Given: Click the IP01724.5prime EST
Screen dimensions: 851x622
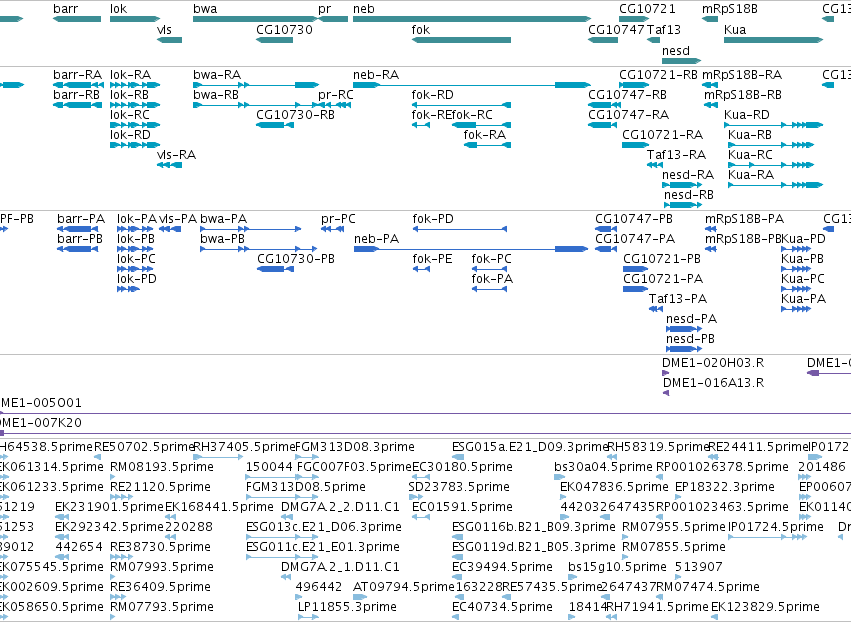Looking at the screenshot, I should point(767,537).
